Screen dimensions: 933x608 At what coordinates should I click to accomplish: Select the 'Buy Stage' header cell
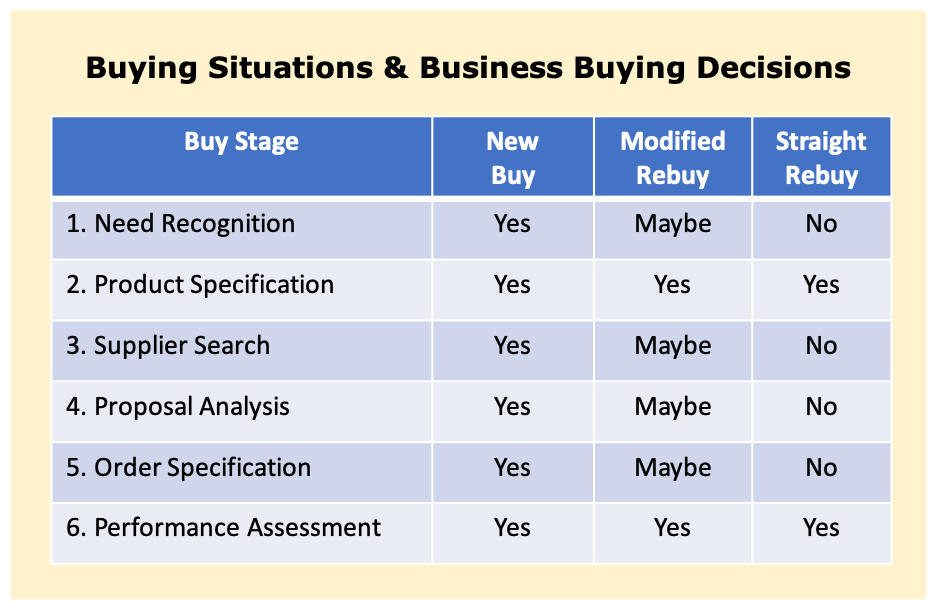point(242,156)
